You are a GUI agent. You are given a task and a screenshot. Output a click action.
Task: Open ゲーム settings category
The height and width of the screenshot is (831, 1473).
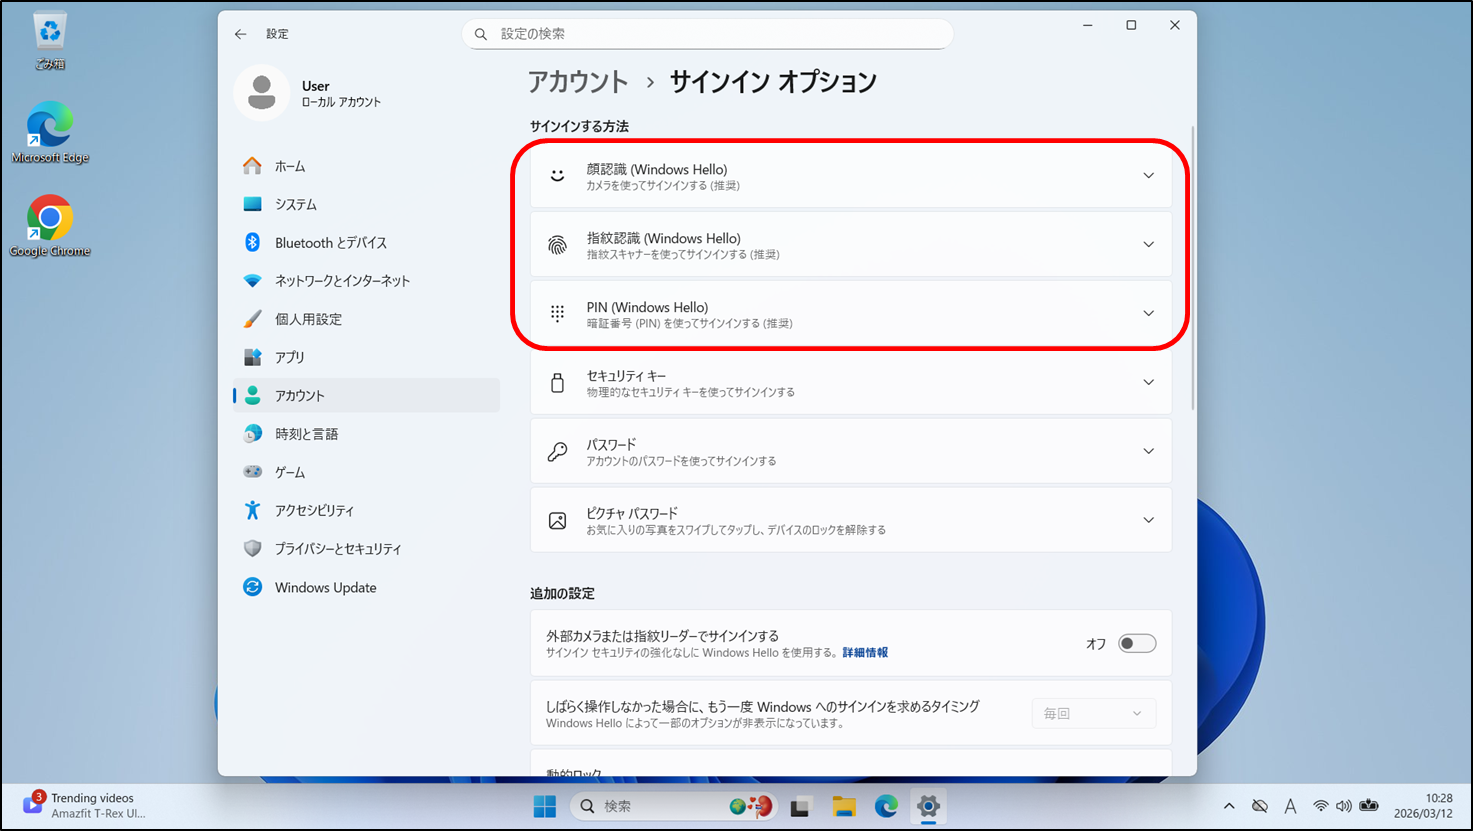[x=366, y=472]
